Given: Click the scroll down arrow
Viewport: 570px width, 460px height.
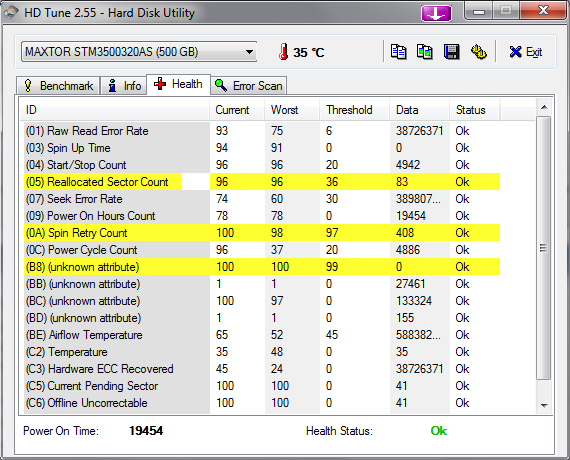Looking at the screenshot, I should pyautogui.click(x=544, y=405).
